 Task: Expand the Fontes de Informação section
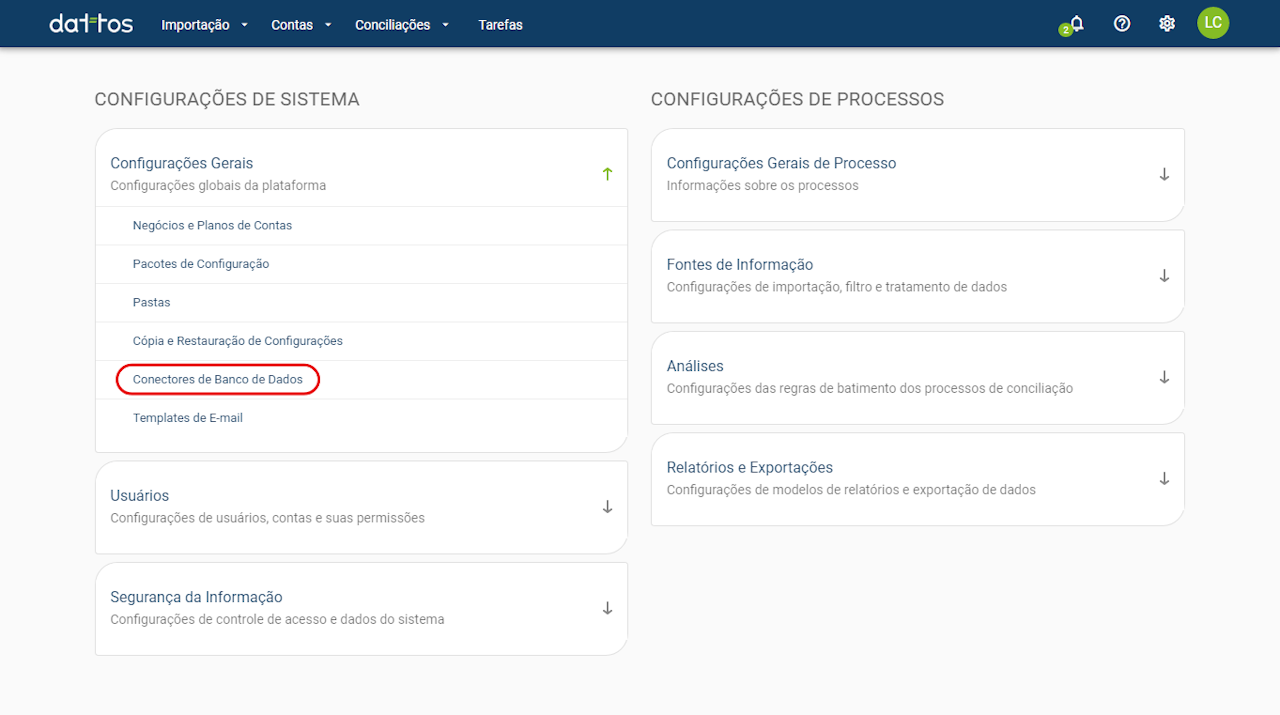[1164, 276]
